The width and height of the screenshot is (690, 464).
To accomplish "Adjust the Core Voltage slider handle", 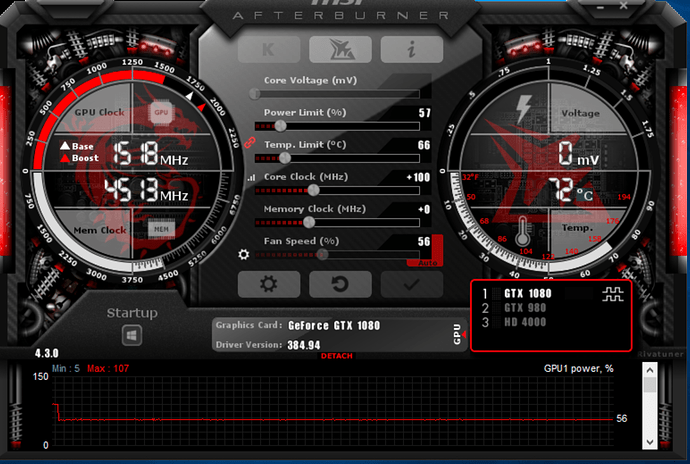I will (x=254, y=93).
